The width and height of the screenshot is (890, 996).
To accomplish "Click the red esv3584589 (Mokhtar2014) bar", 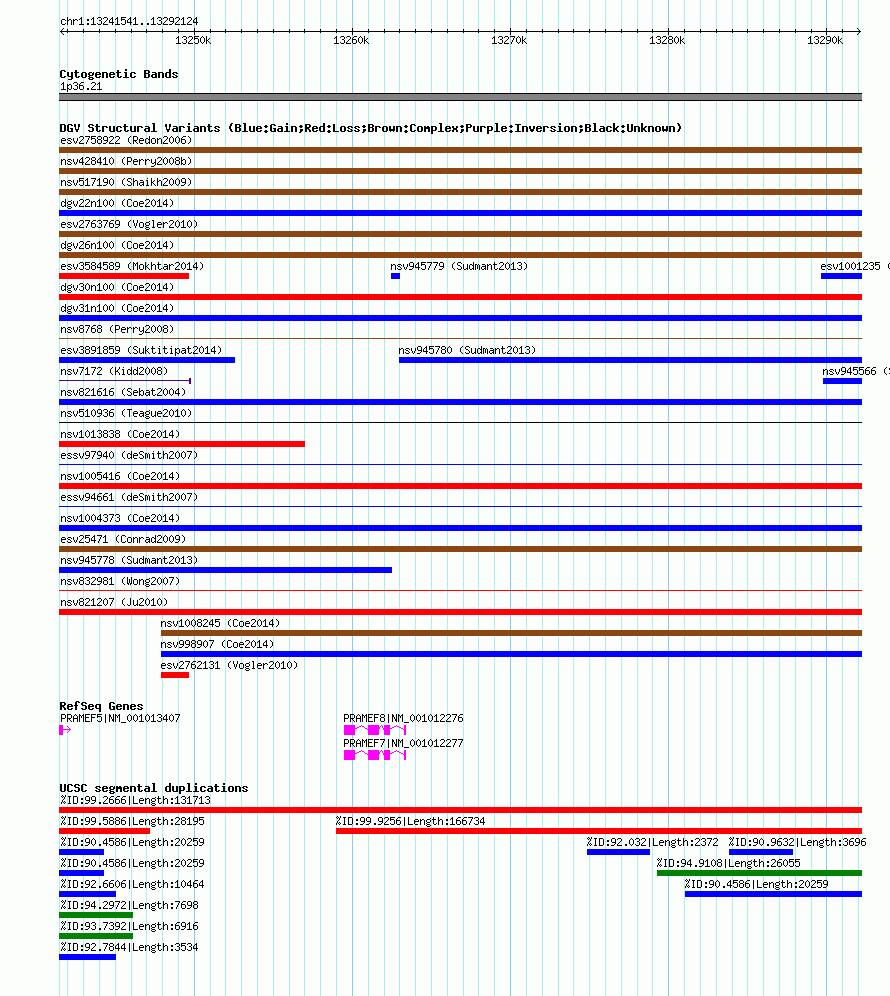I will (x=124, y=276).
